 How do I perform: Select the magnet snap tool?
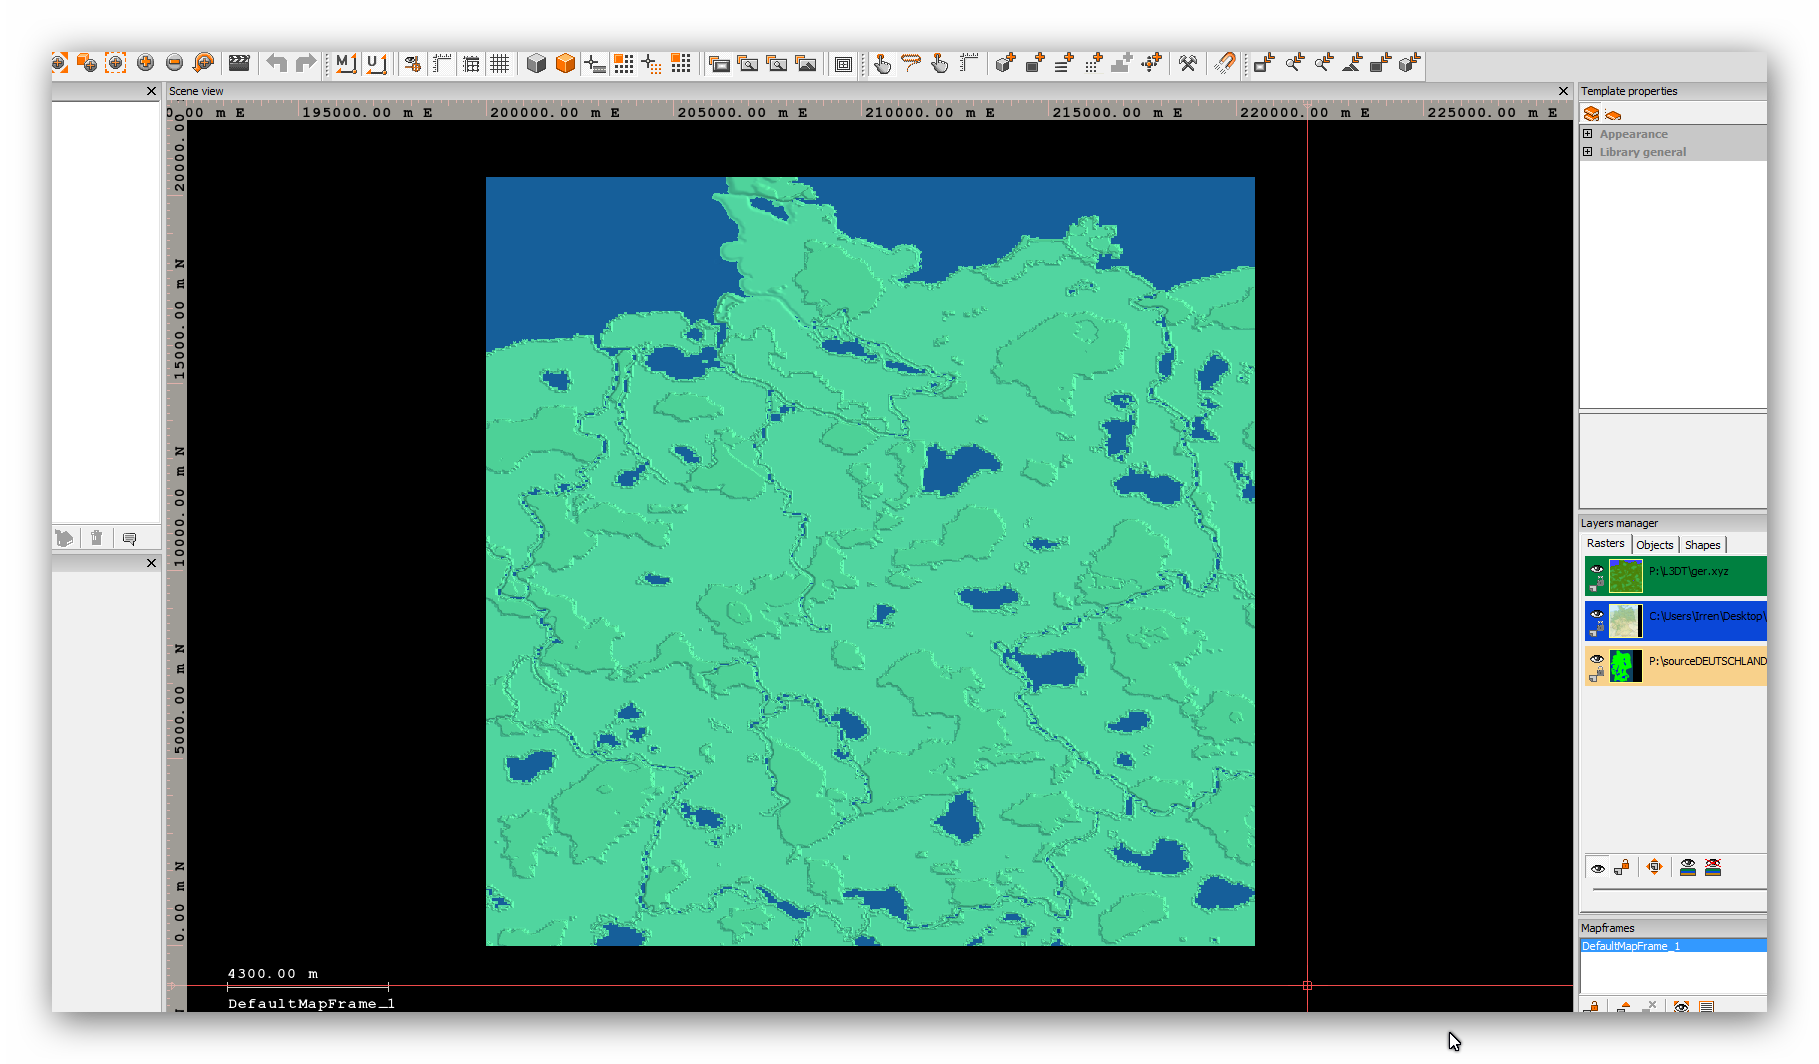point(1225,64)
